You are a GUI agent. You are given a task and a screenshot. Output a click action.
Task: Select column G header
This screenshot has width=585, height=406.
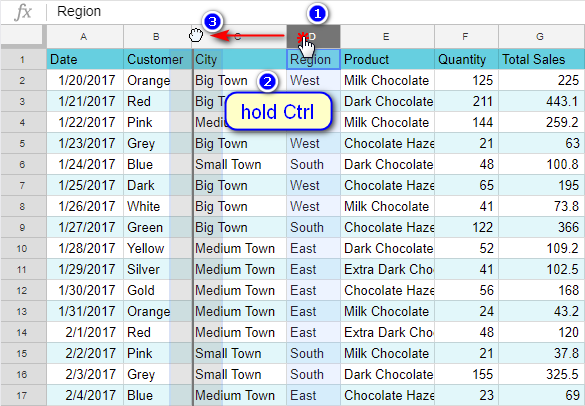tap(541, 37)
